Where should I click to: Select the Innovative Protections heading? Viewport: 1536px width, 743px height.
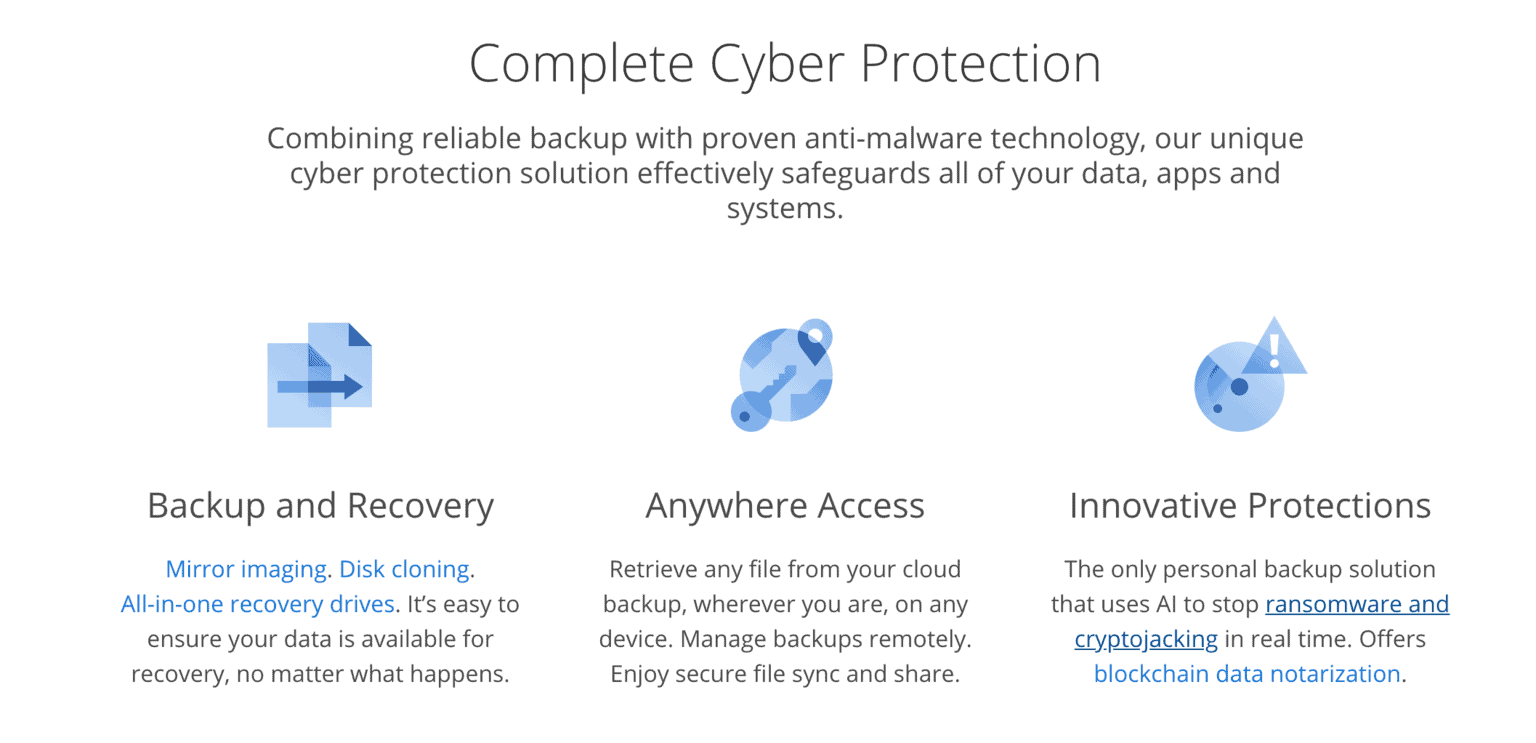1250,506
